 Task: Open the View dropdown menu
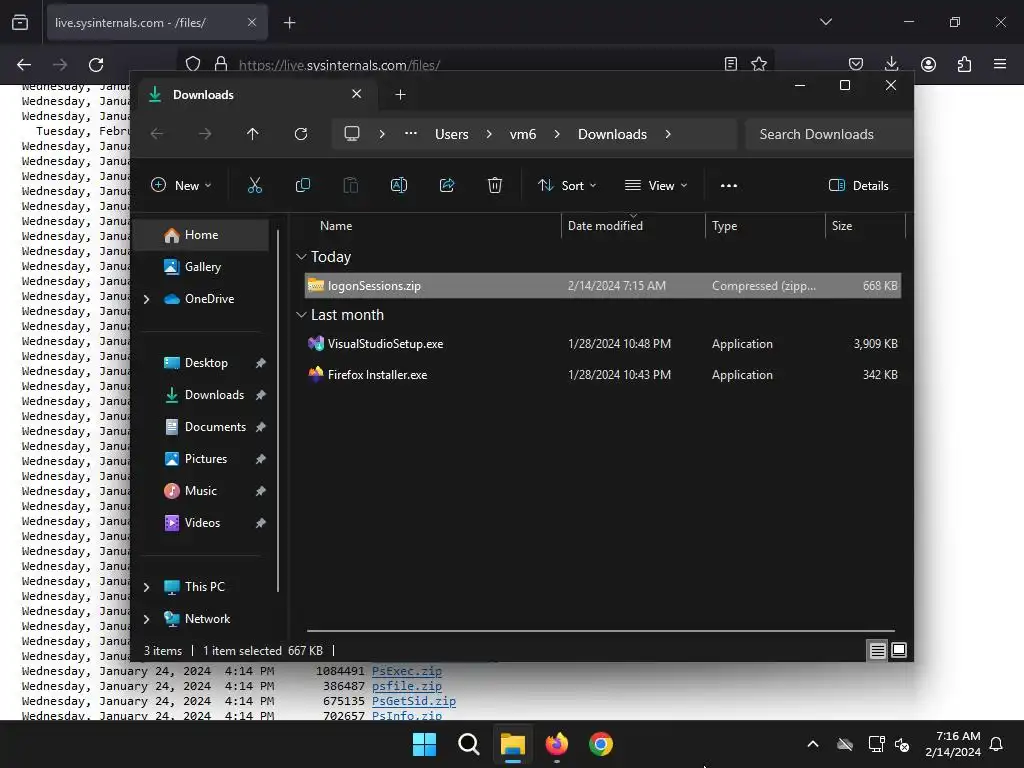(656, 185)
